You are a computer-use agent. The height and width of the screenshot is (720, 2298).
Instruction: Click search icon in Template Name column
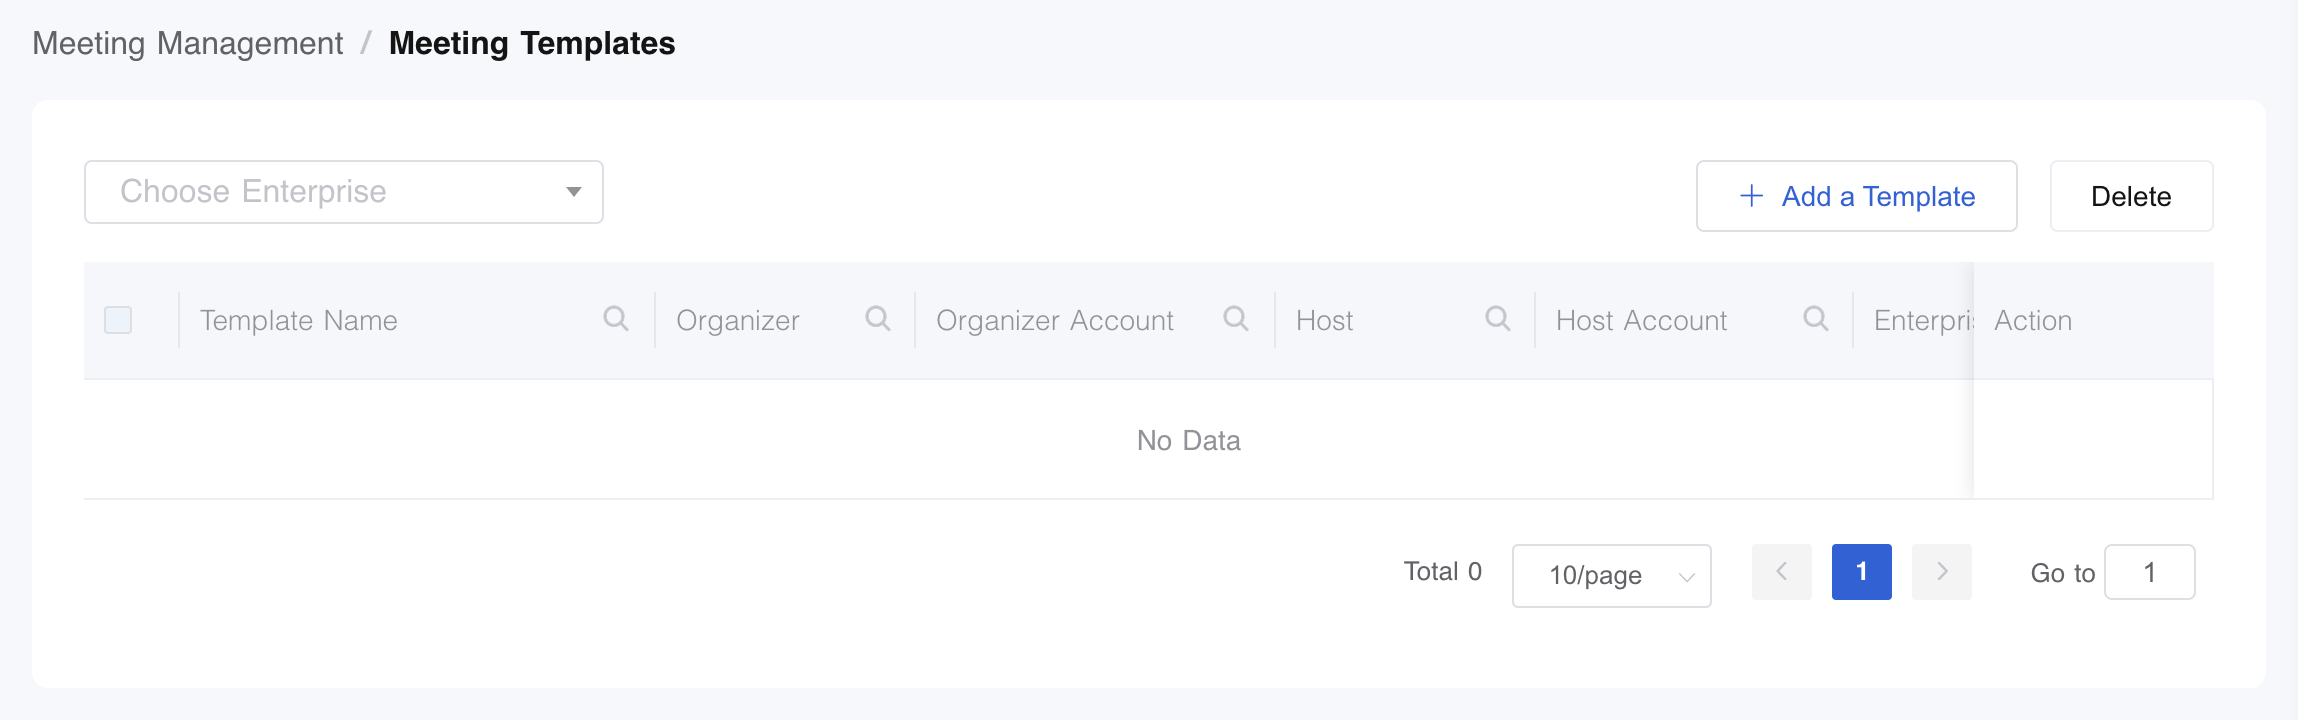tap(616, 319)
